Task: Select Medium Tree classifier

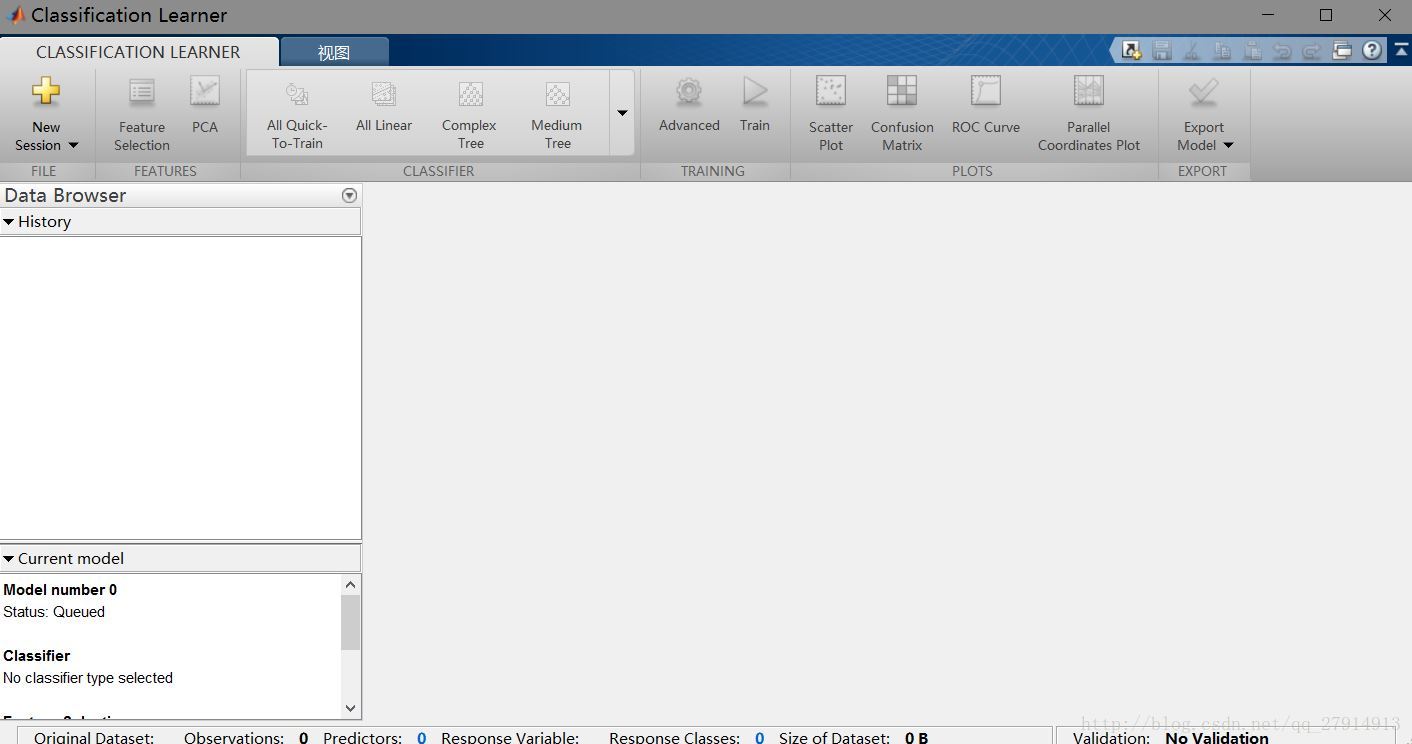Action: coord(557,115)
